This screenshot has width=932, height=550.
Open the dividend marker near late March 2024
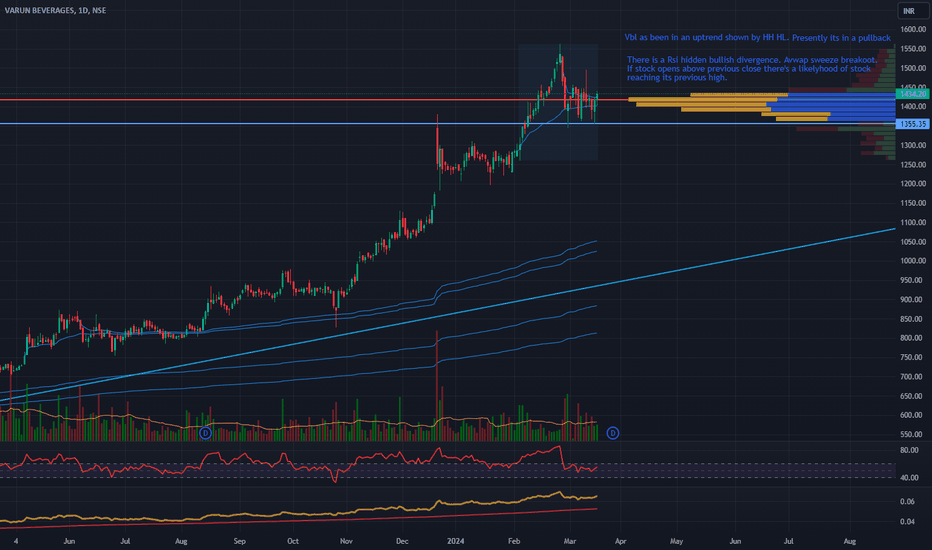click(x=613, y=433)
